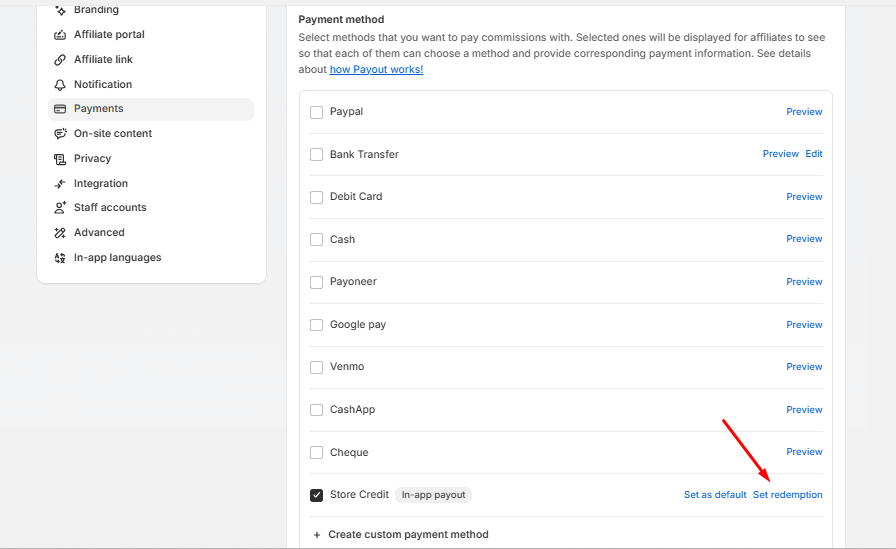Click Set redemption for Store Credit
This screenshot has width=896, height=549.
tap(787, 495)
